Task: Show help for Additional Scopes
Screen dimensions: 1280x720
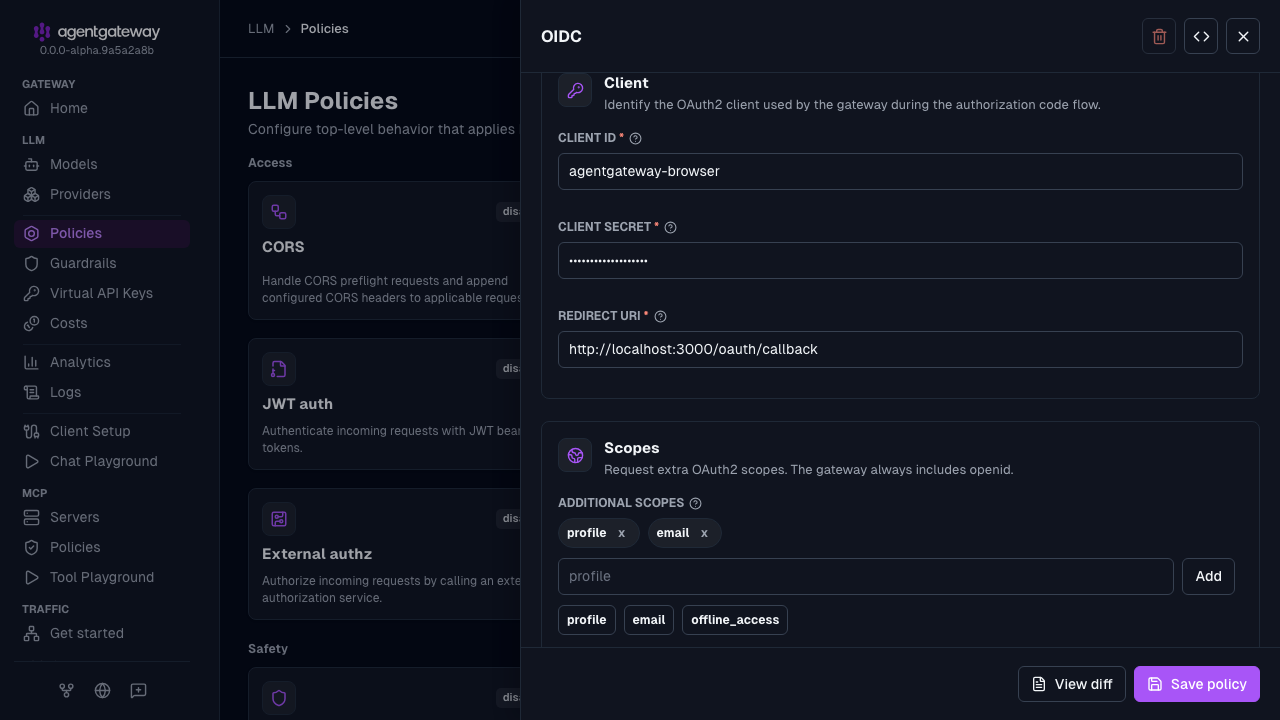Action: (696, 503)
